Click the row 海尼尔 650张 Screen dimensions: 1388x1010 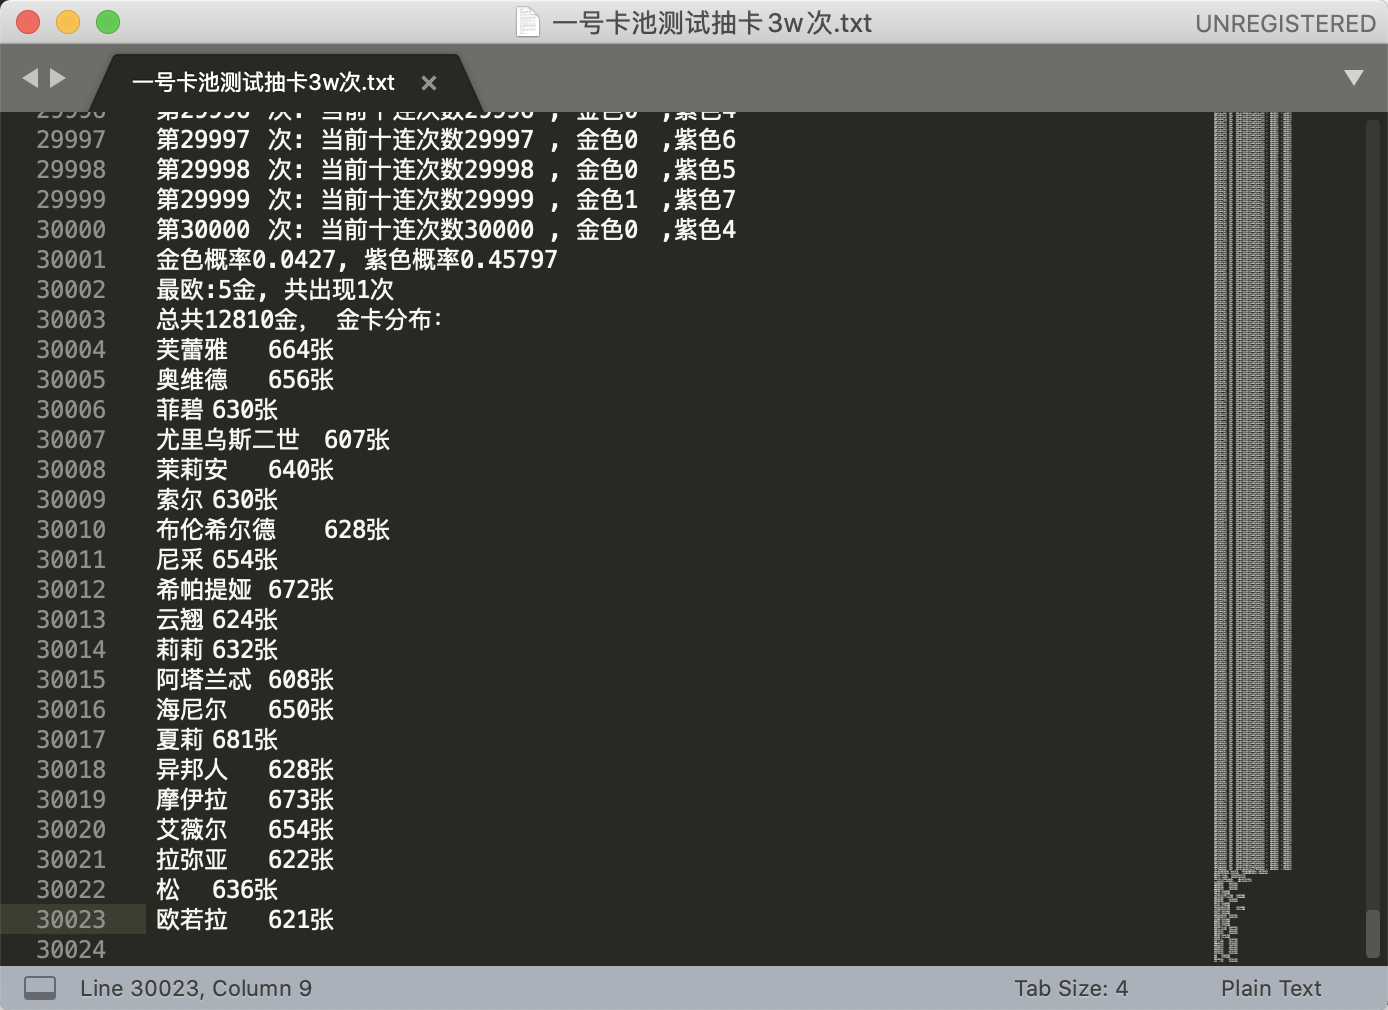tap(245, 710)
